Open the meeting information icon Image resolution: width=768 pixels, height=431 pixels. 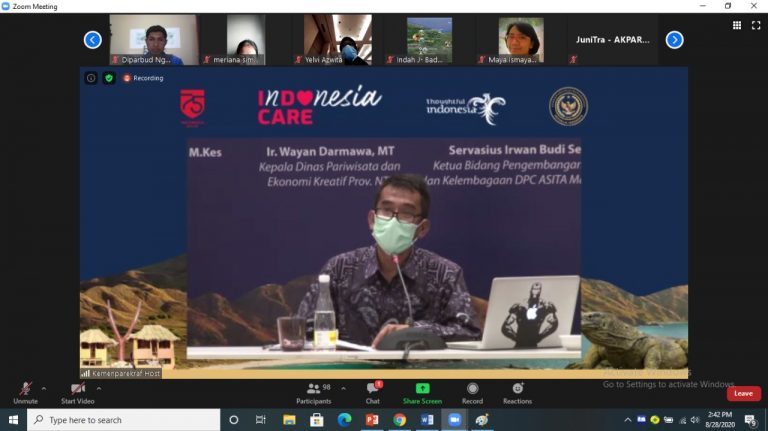click(x=91, y=78)
